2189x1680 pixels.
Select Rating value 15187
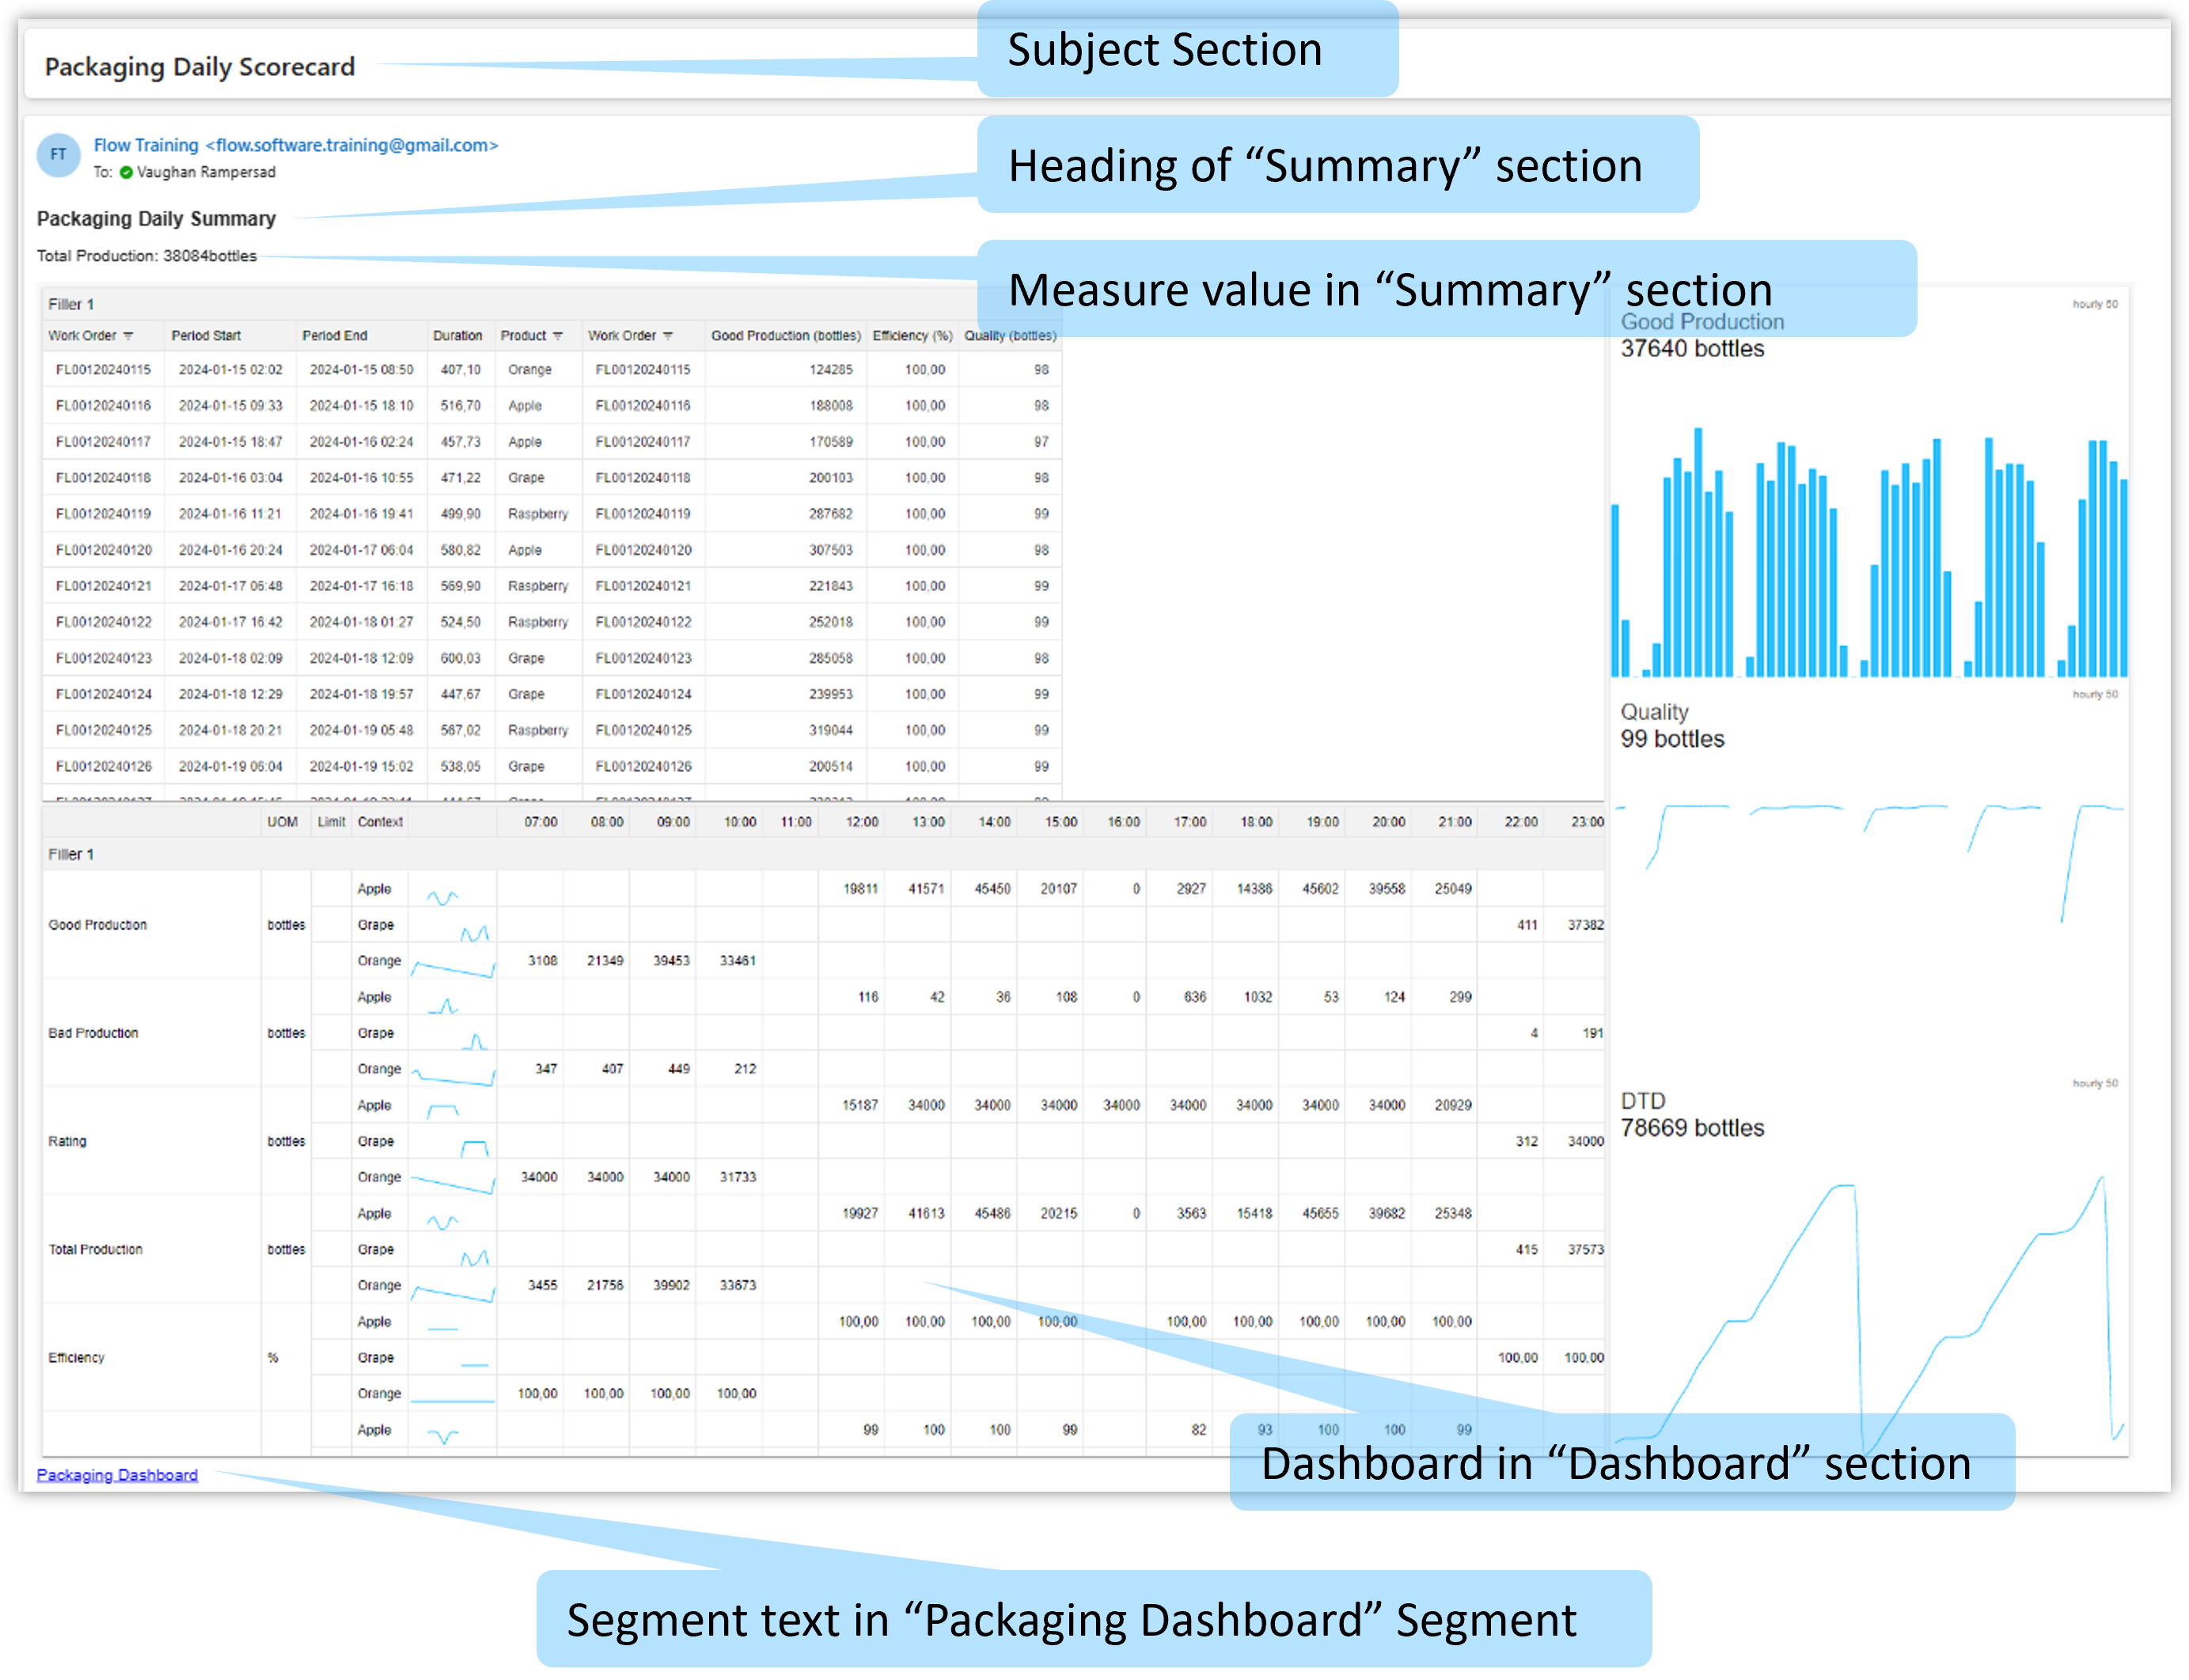click(x=860, y=1105)
